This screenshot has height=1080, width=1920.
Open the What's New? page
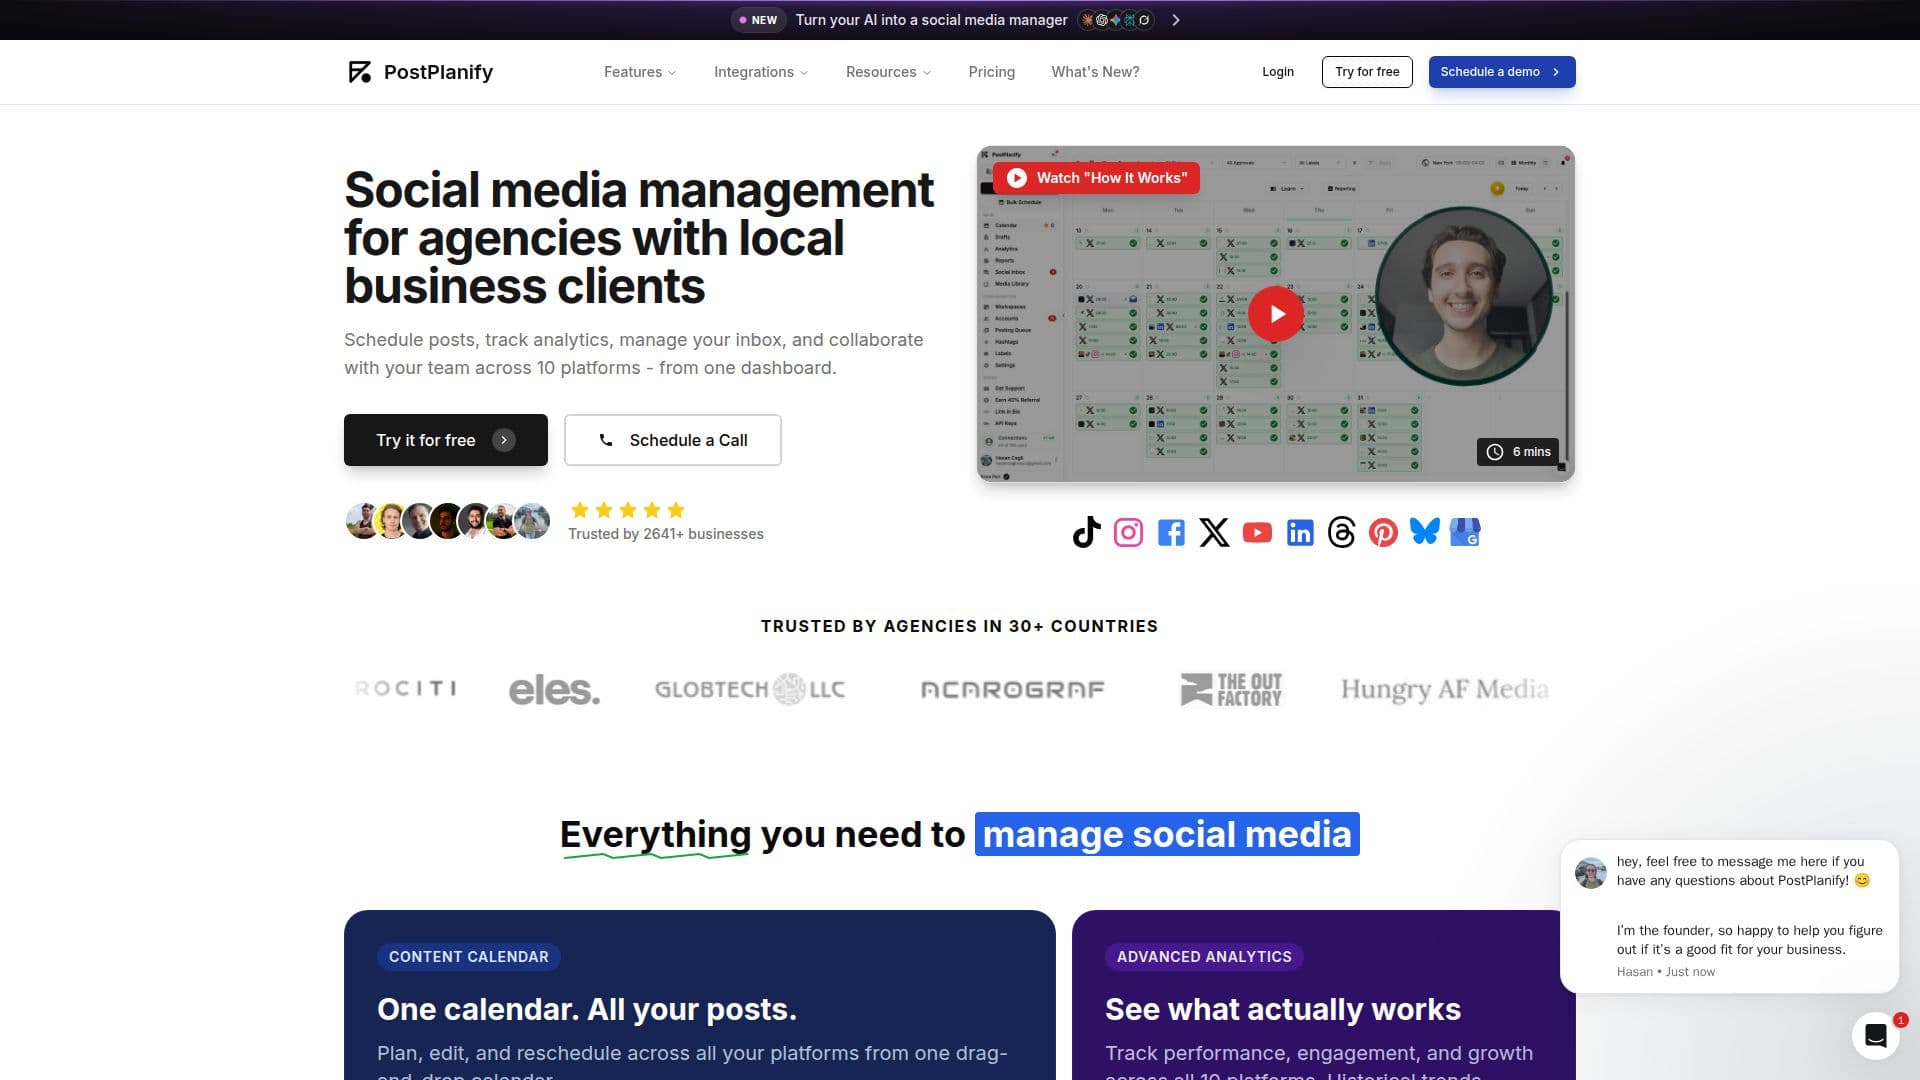click(1095, 72)
